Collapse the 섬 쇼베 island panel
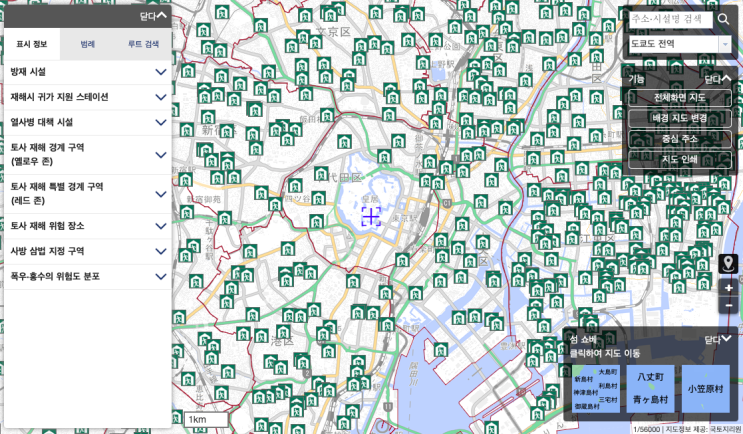The image size is (743, 434). [718, 339]
